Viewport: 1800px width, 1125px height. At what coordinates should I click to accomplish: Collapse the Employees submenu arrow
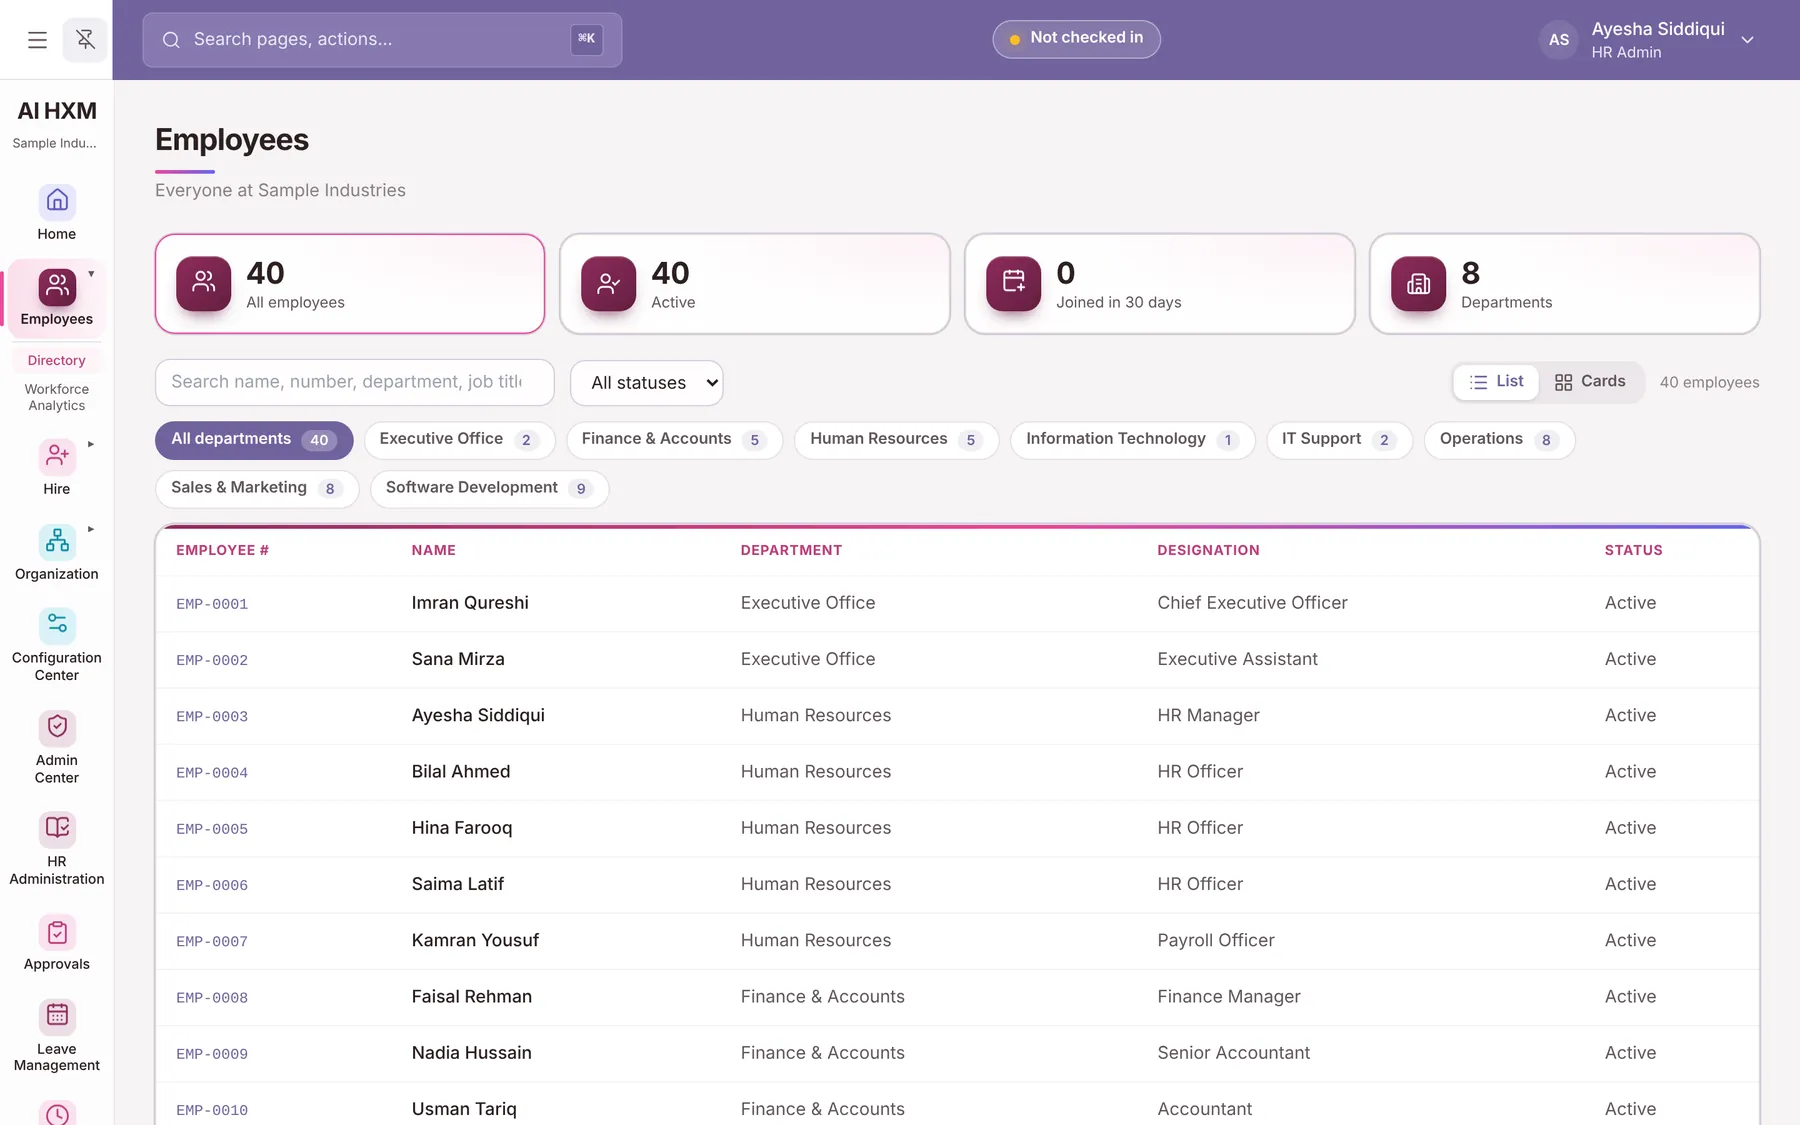pyautogui.click(x=91, y=274)
